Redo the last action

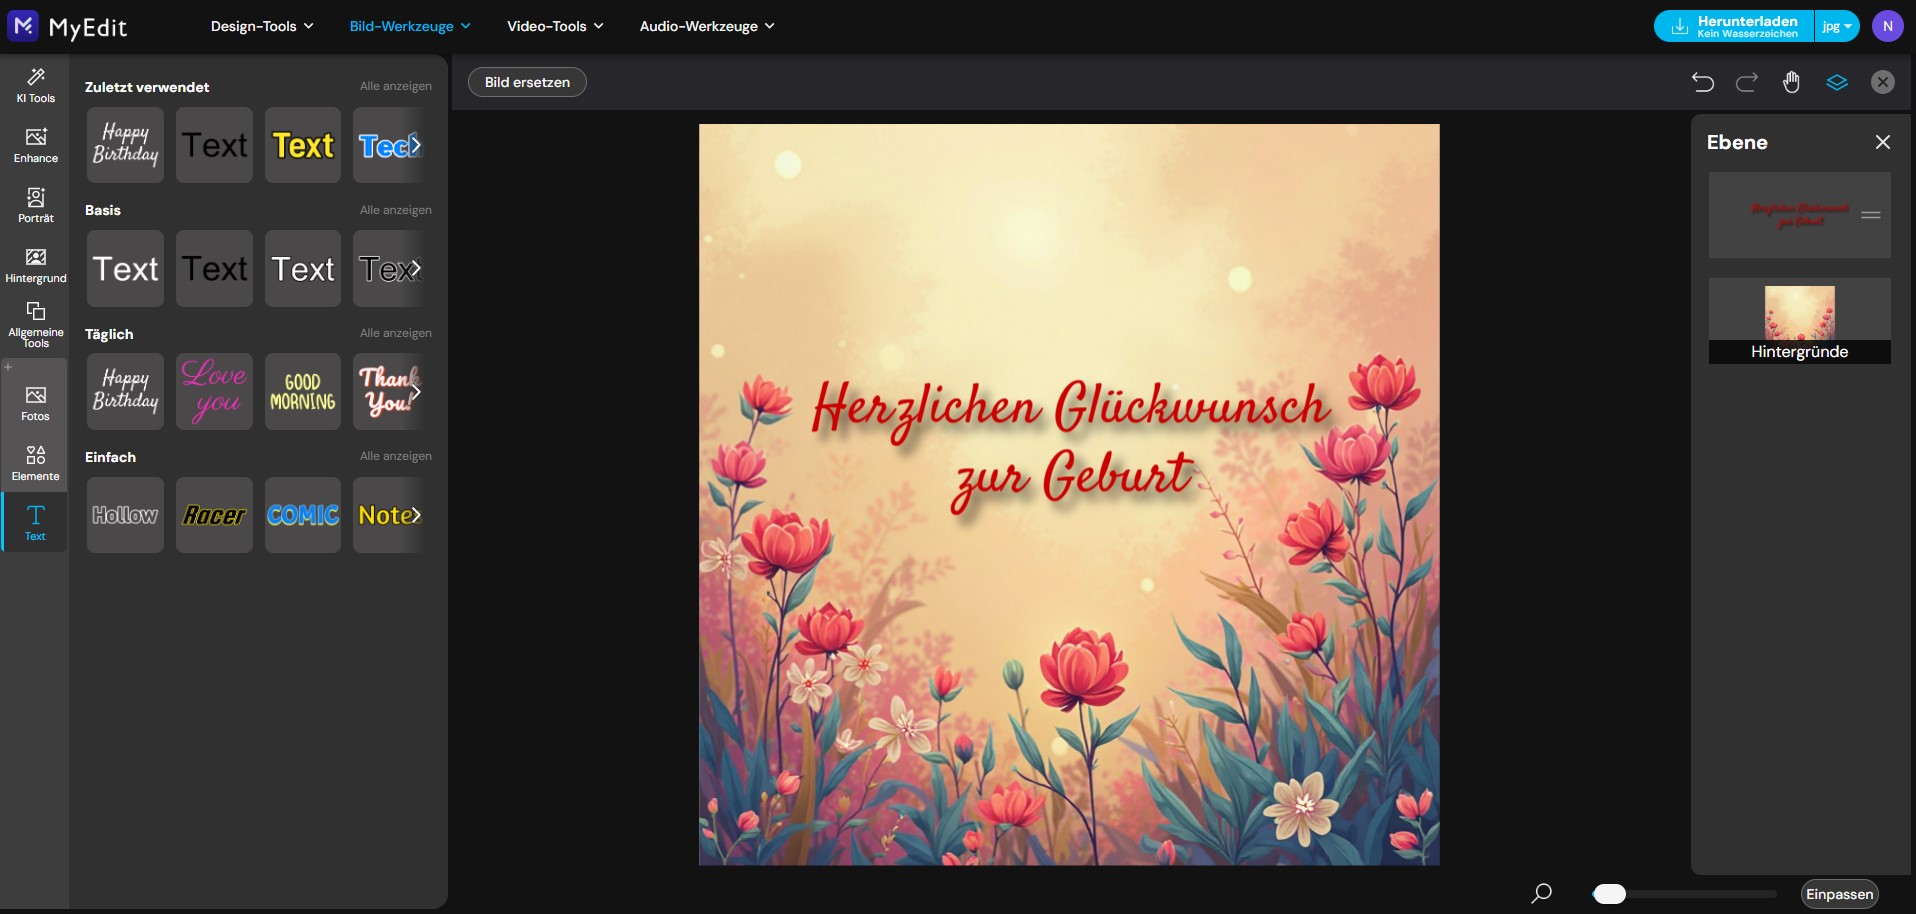(1747, 82)
